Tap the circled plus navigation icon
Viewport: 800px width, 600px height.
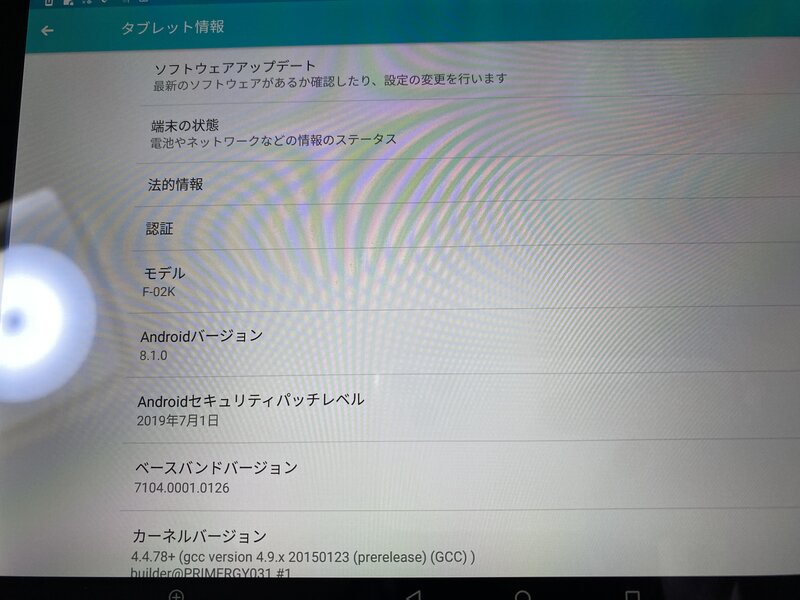pos(177,595)
